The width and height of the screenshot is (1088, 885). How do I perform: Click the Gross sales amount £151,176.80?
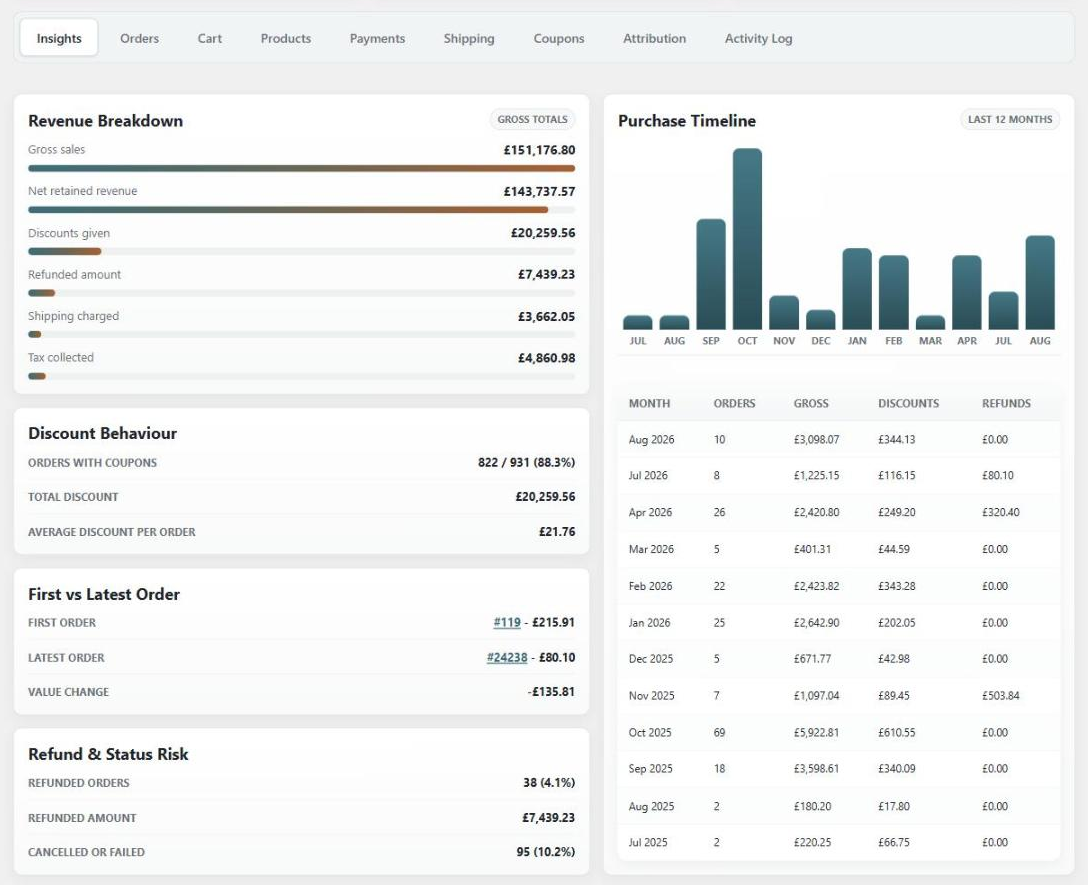coord(539,150)
